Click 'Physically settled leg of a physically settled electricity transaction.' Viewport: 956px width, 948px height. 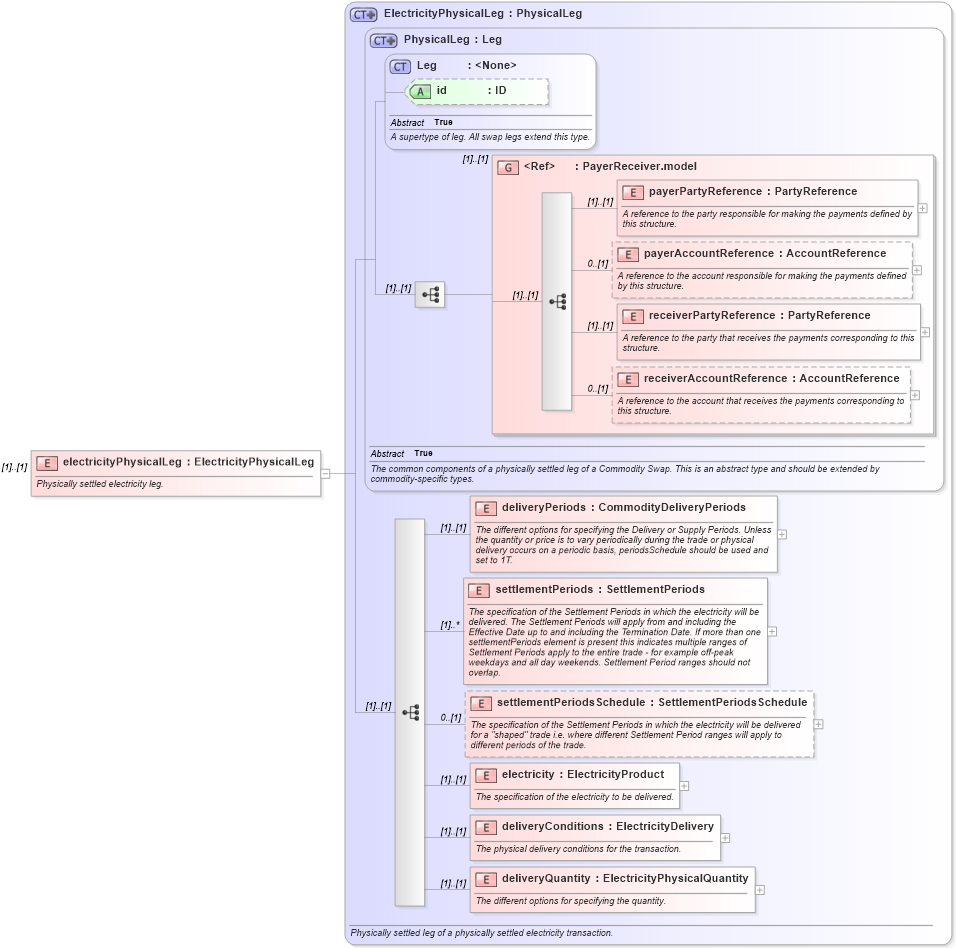(x=482, y=933)
